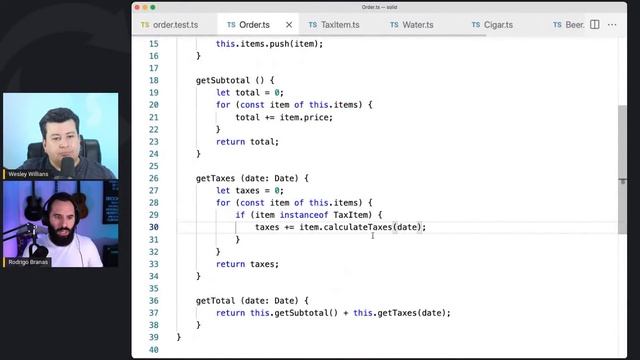Open the TaxItem.ts tab
This screenshot has width=640, height=360.
point(340,25)
